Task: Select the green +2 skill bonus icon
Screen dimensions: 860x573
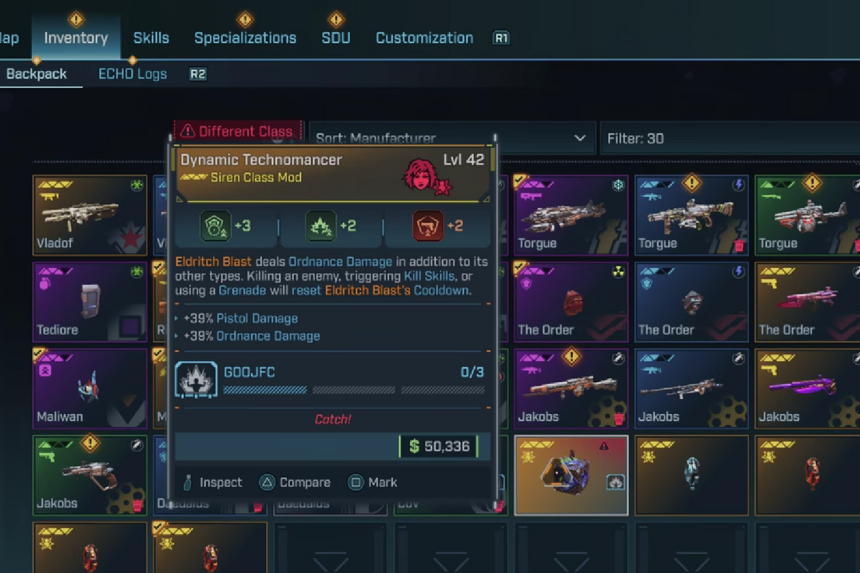Action: tap(320, 226)
